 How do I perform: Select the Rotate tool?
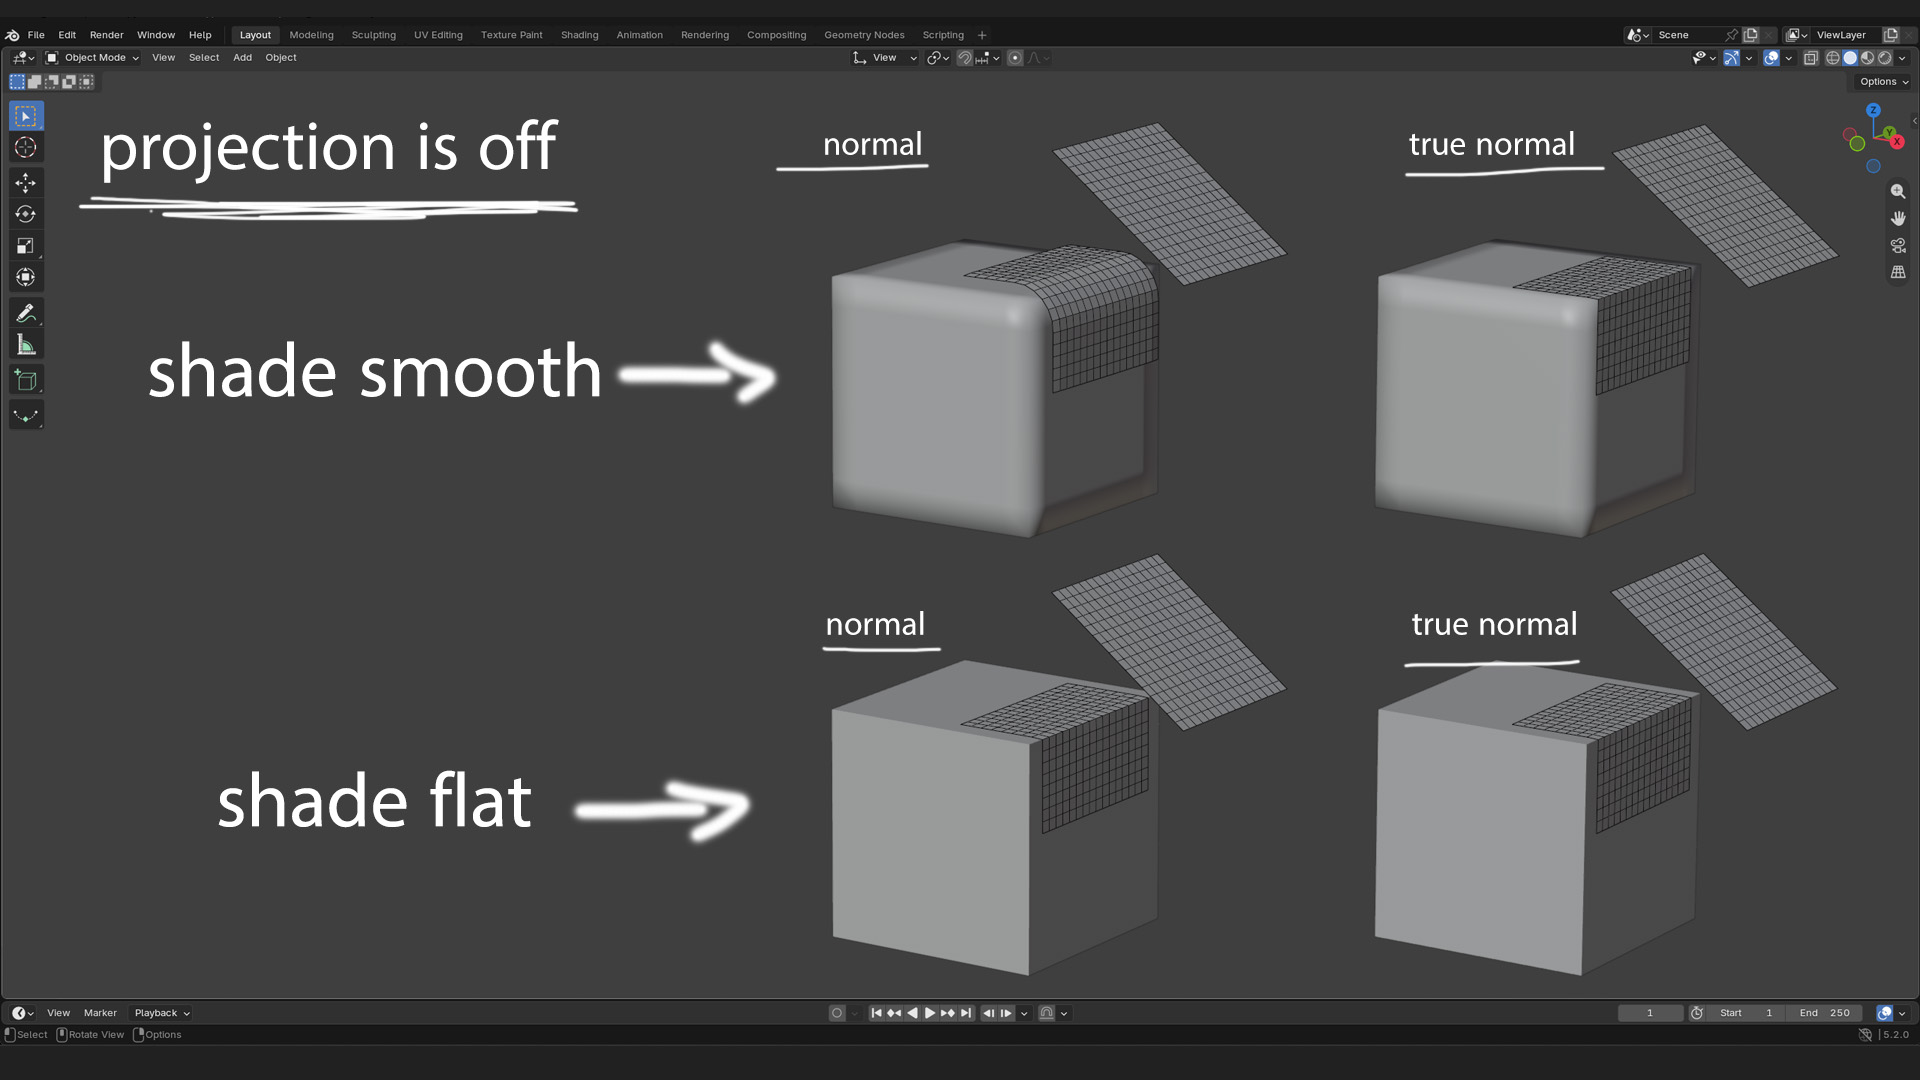click(x=26, y=214)
